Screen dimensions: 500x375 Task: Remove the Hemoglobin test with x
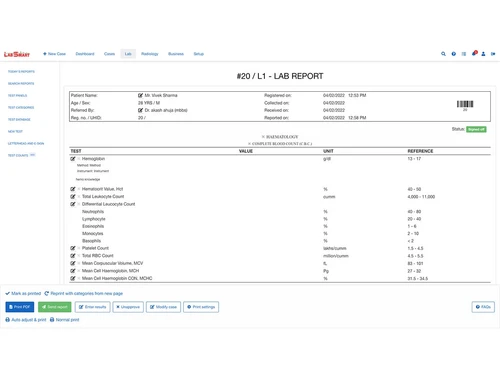(79, 159)
